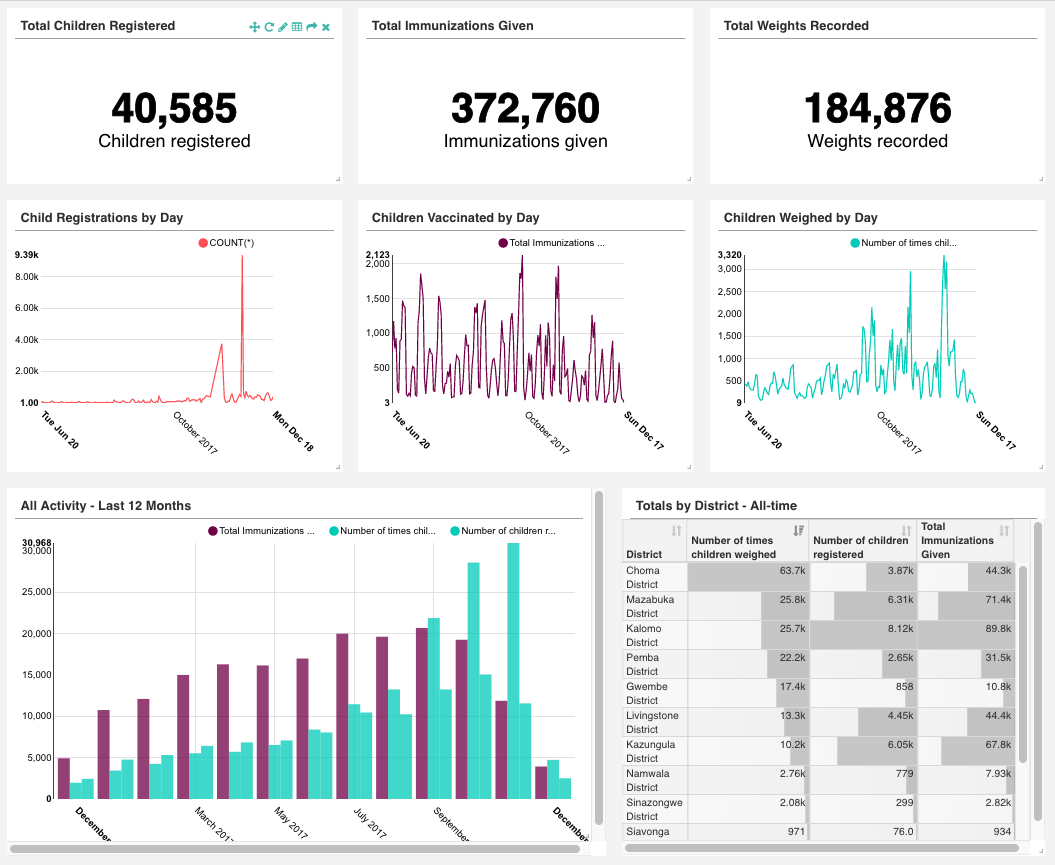Screen dimensions: 1055x865
Task: Click Children Vaccinated by Day title
Action: point(456,218)
